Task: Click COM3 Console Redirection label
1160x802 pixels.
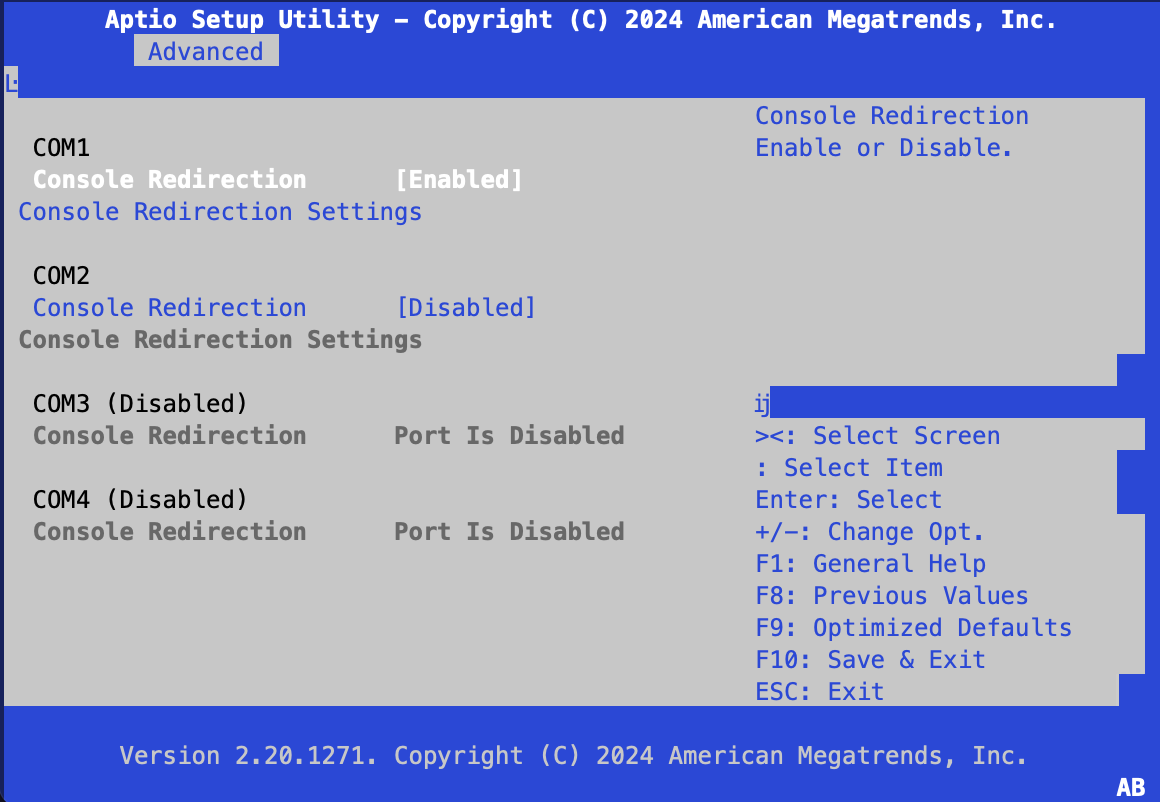Action: [169, 436]
